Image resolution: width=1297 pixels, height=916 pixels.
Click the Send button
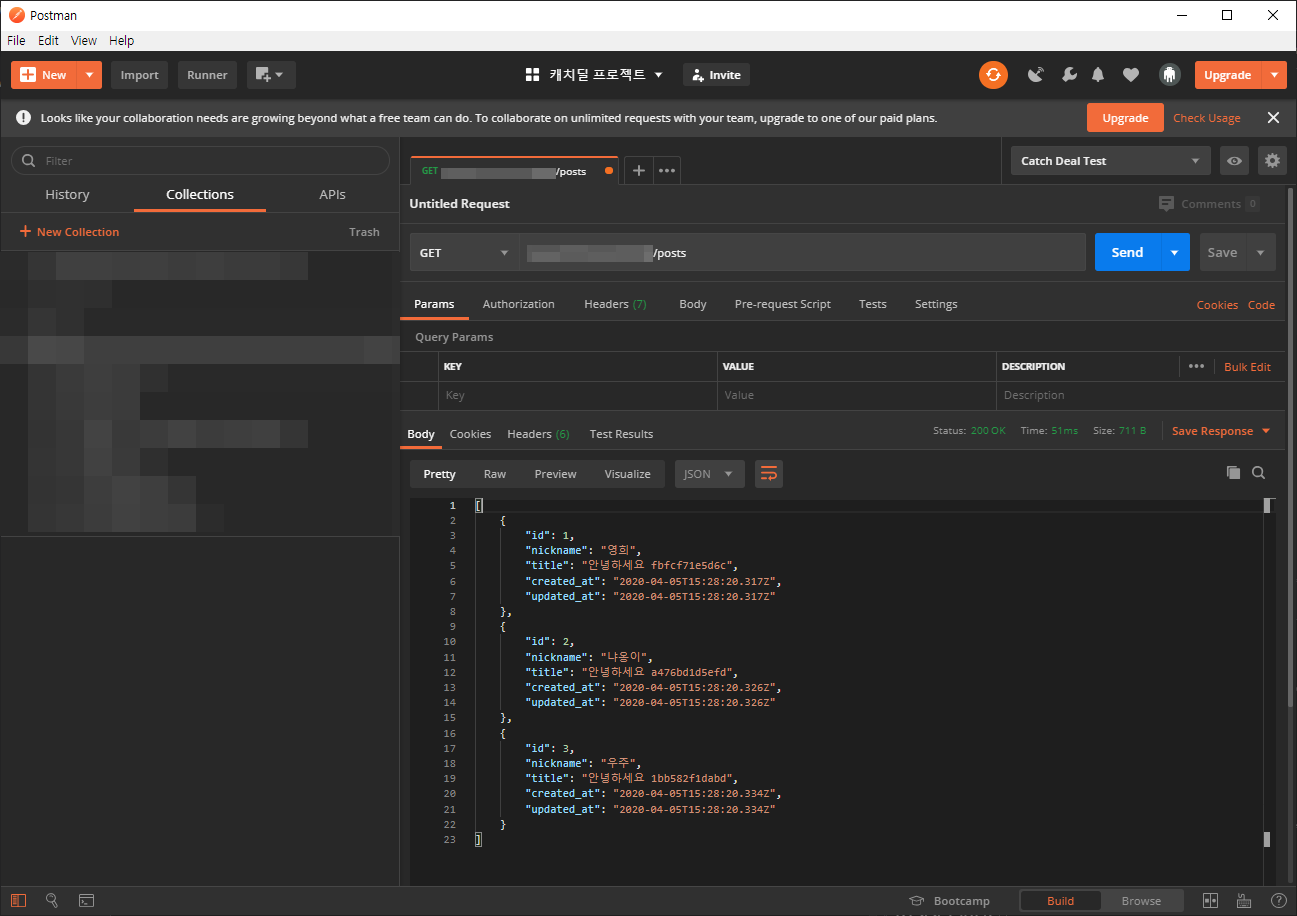pos(1127,253)
